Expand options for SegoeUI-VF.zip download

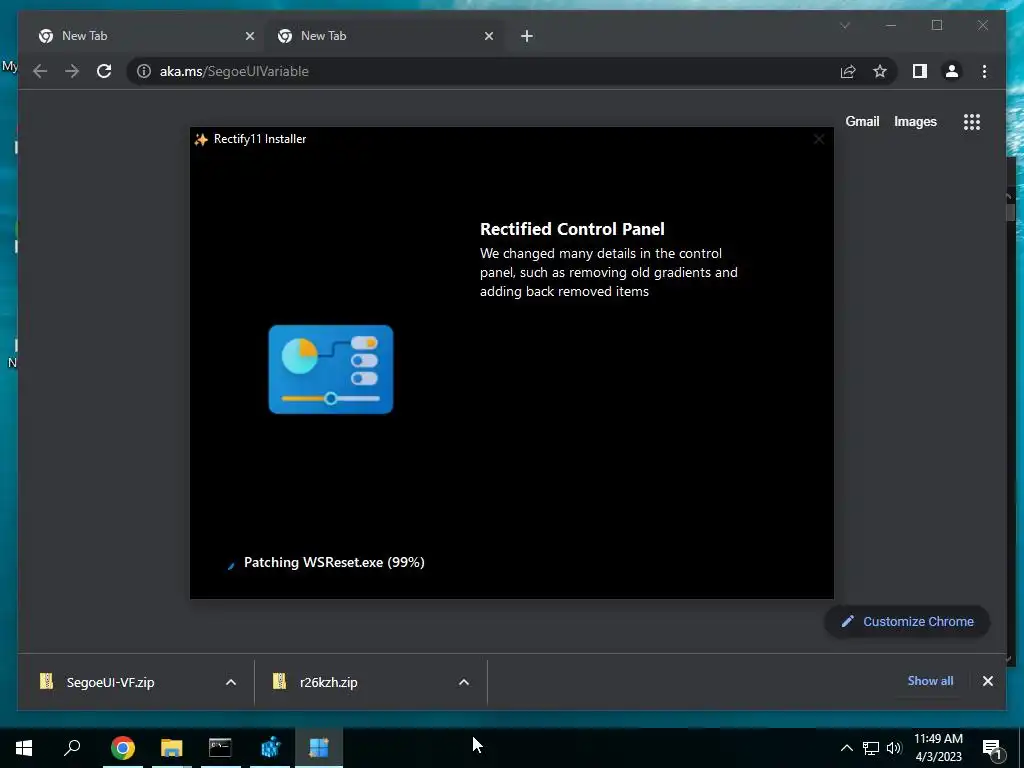coord(231,682)
